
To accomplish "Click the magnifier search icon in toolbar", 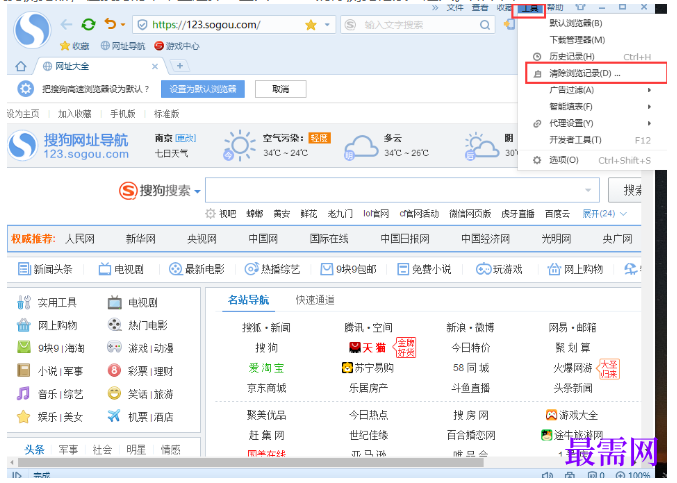I will [485, 25].
